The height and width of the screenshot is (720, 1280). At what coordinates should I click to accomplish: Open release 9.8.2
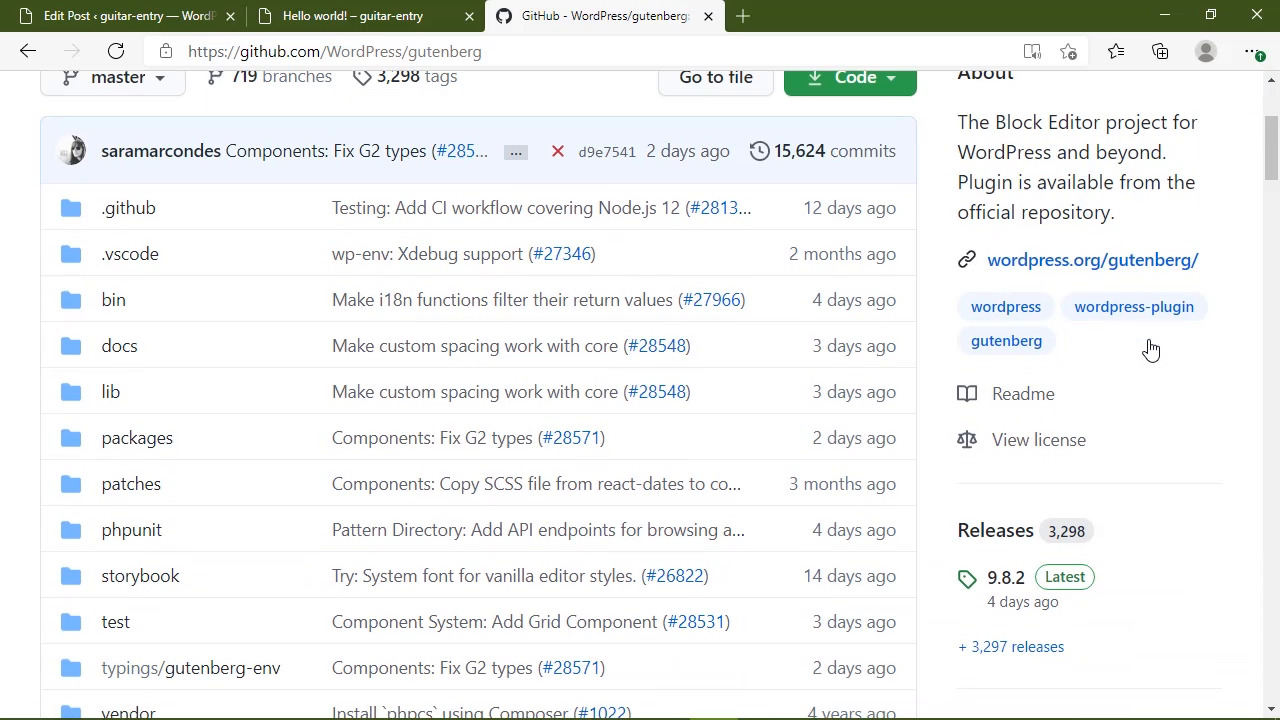click(1006, 578)
